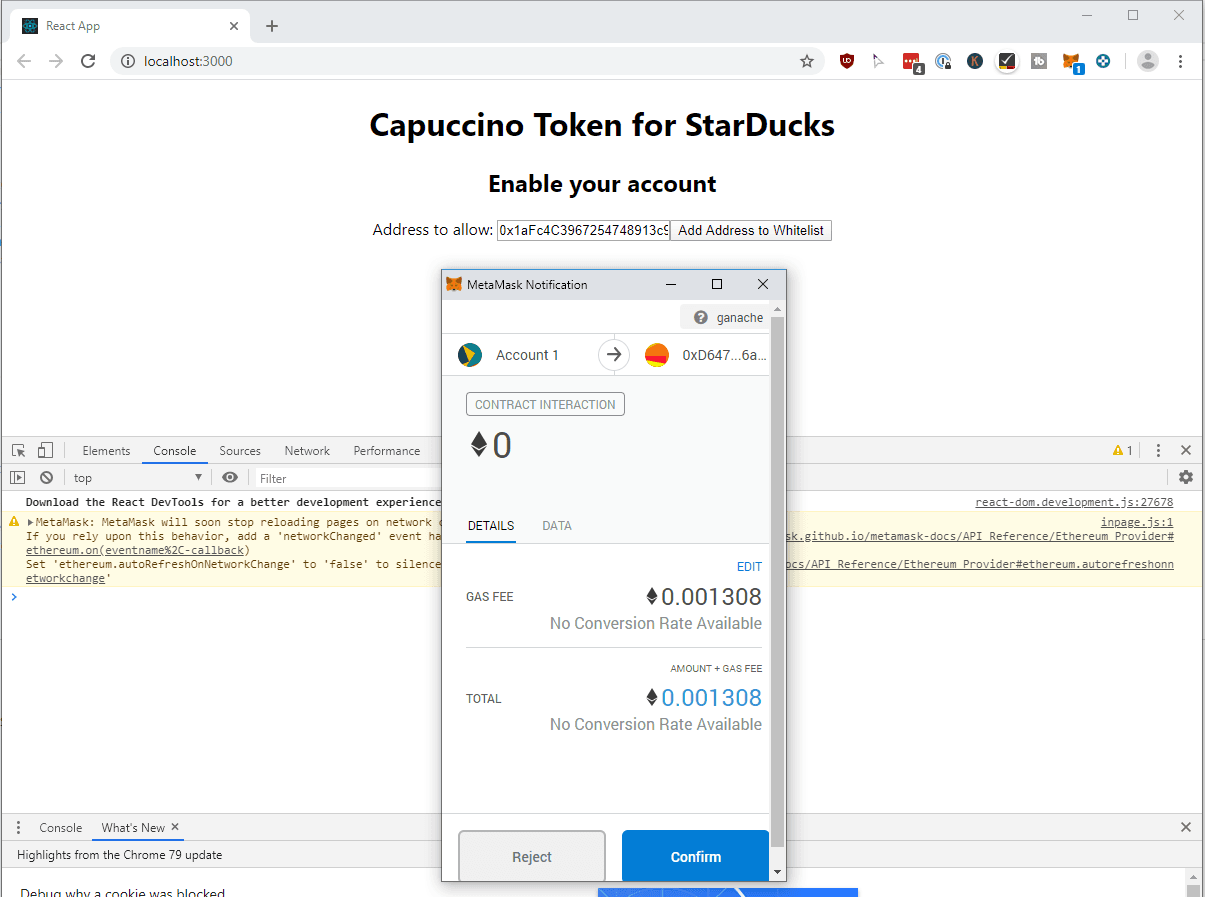Click the recipient 0xD647...6a address

pyautogui.click(x=724, y=355)
